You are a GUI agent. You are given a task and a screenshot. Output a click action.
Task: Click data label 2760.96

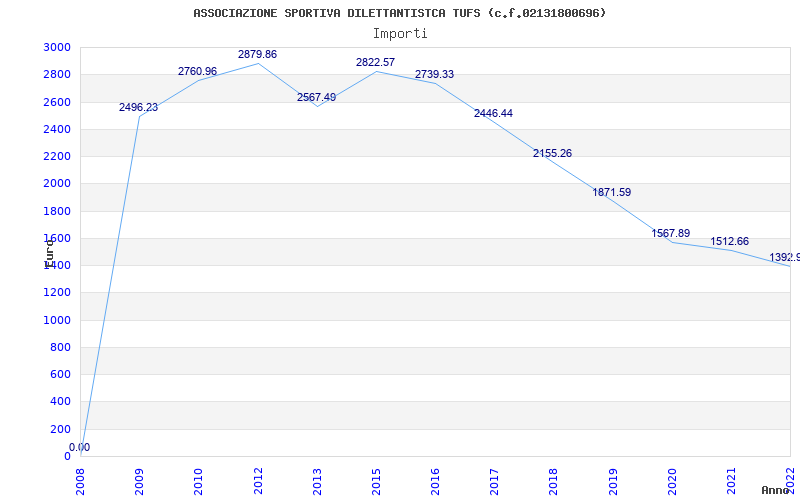tap(197, 71)
